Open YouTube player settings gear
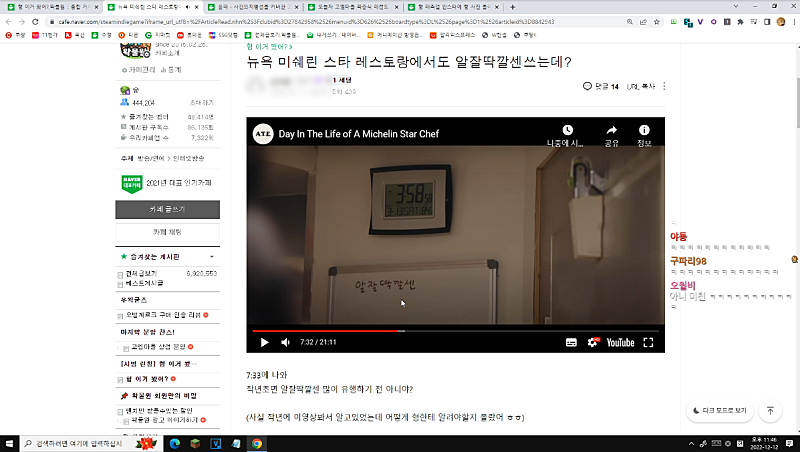 [x=593, y=342]
